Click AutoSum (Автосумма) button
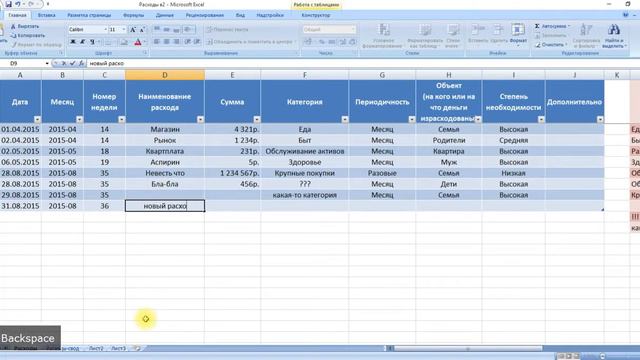640x360 pixels. click(552, 26)
